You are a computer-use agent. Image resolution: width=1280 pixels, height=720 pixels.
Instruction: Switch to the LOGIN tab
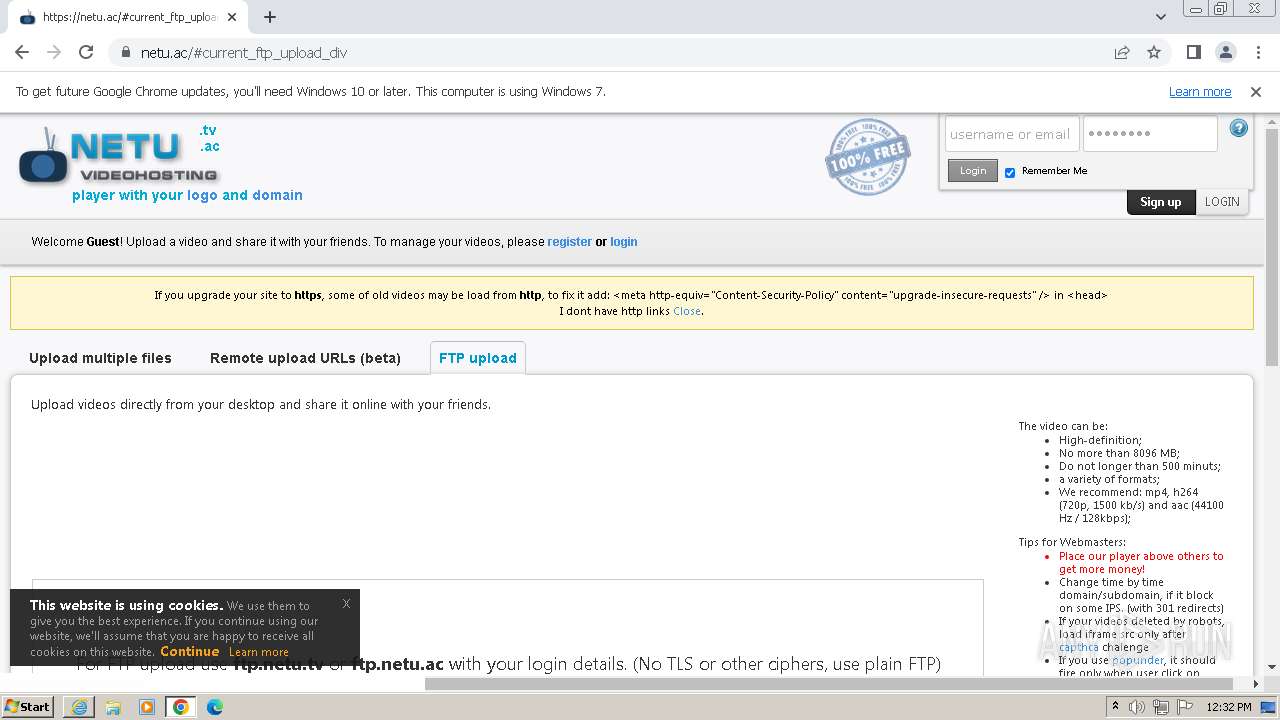point(1222,202)
